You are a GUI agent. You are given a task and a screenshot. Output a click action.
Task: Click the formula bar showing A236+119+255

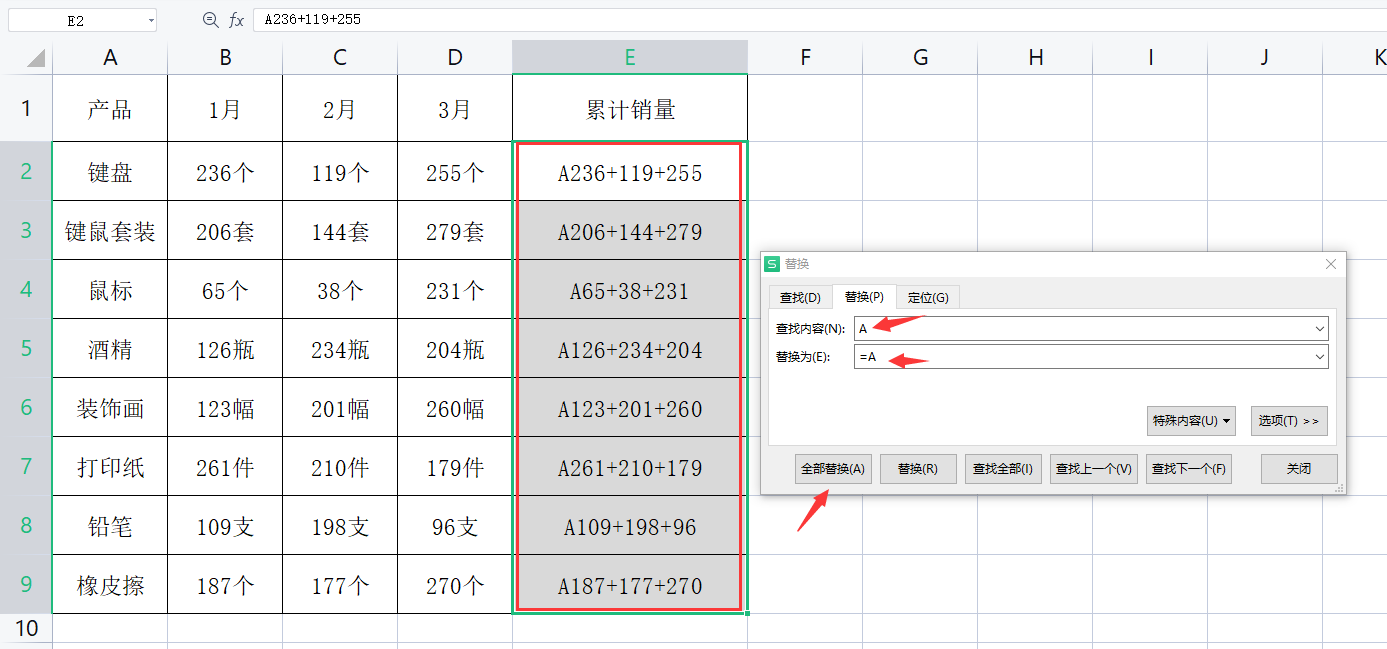(818, 20)
